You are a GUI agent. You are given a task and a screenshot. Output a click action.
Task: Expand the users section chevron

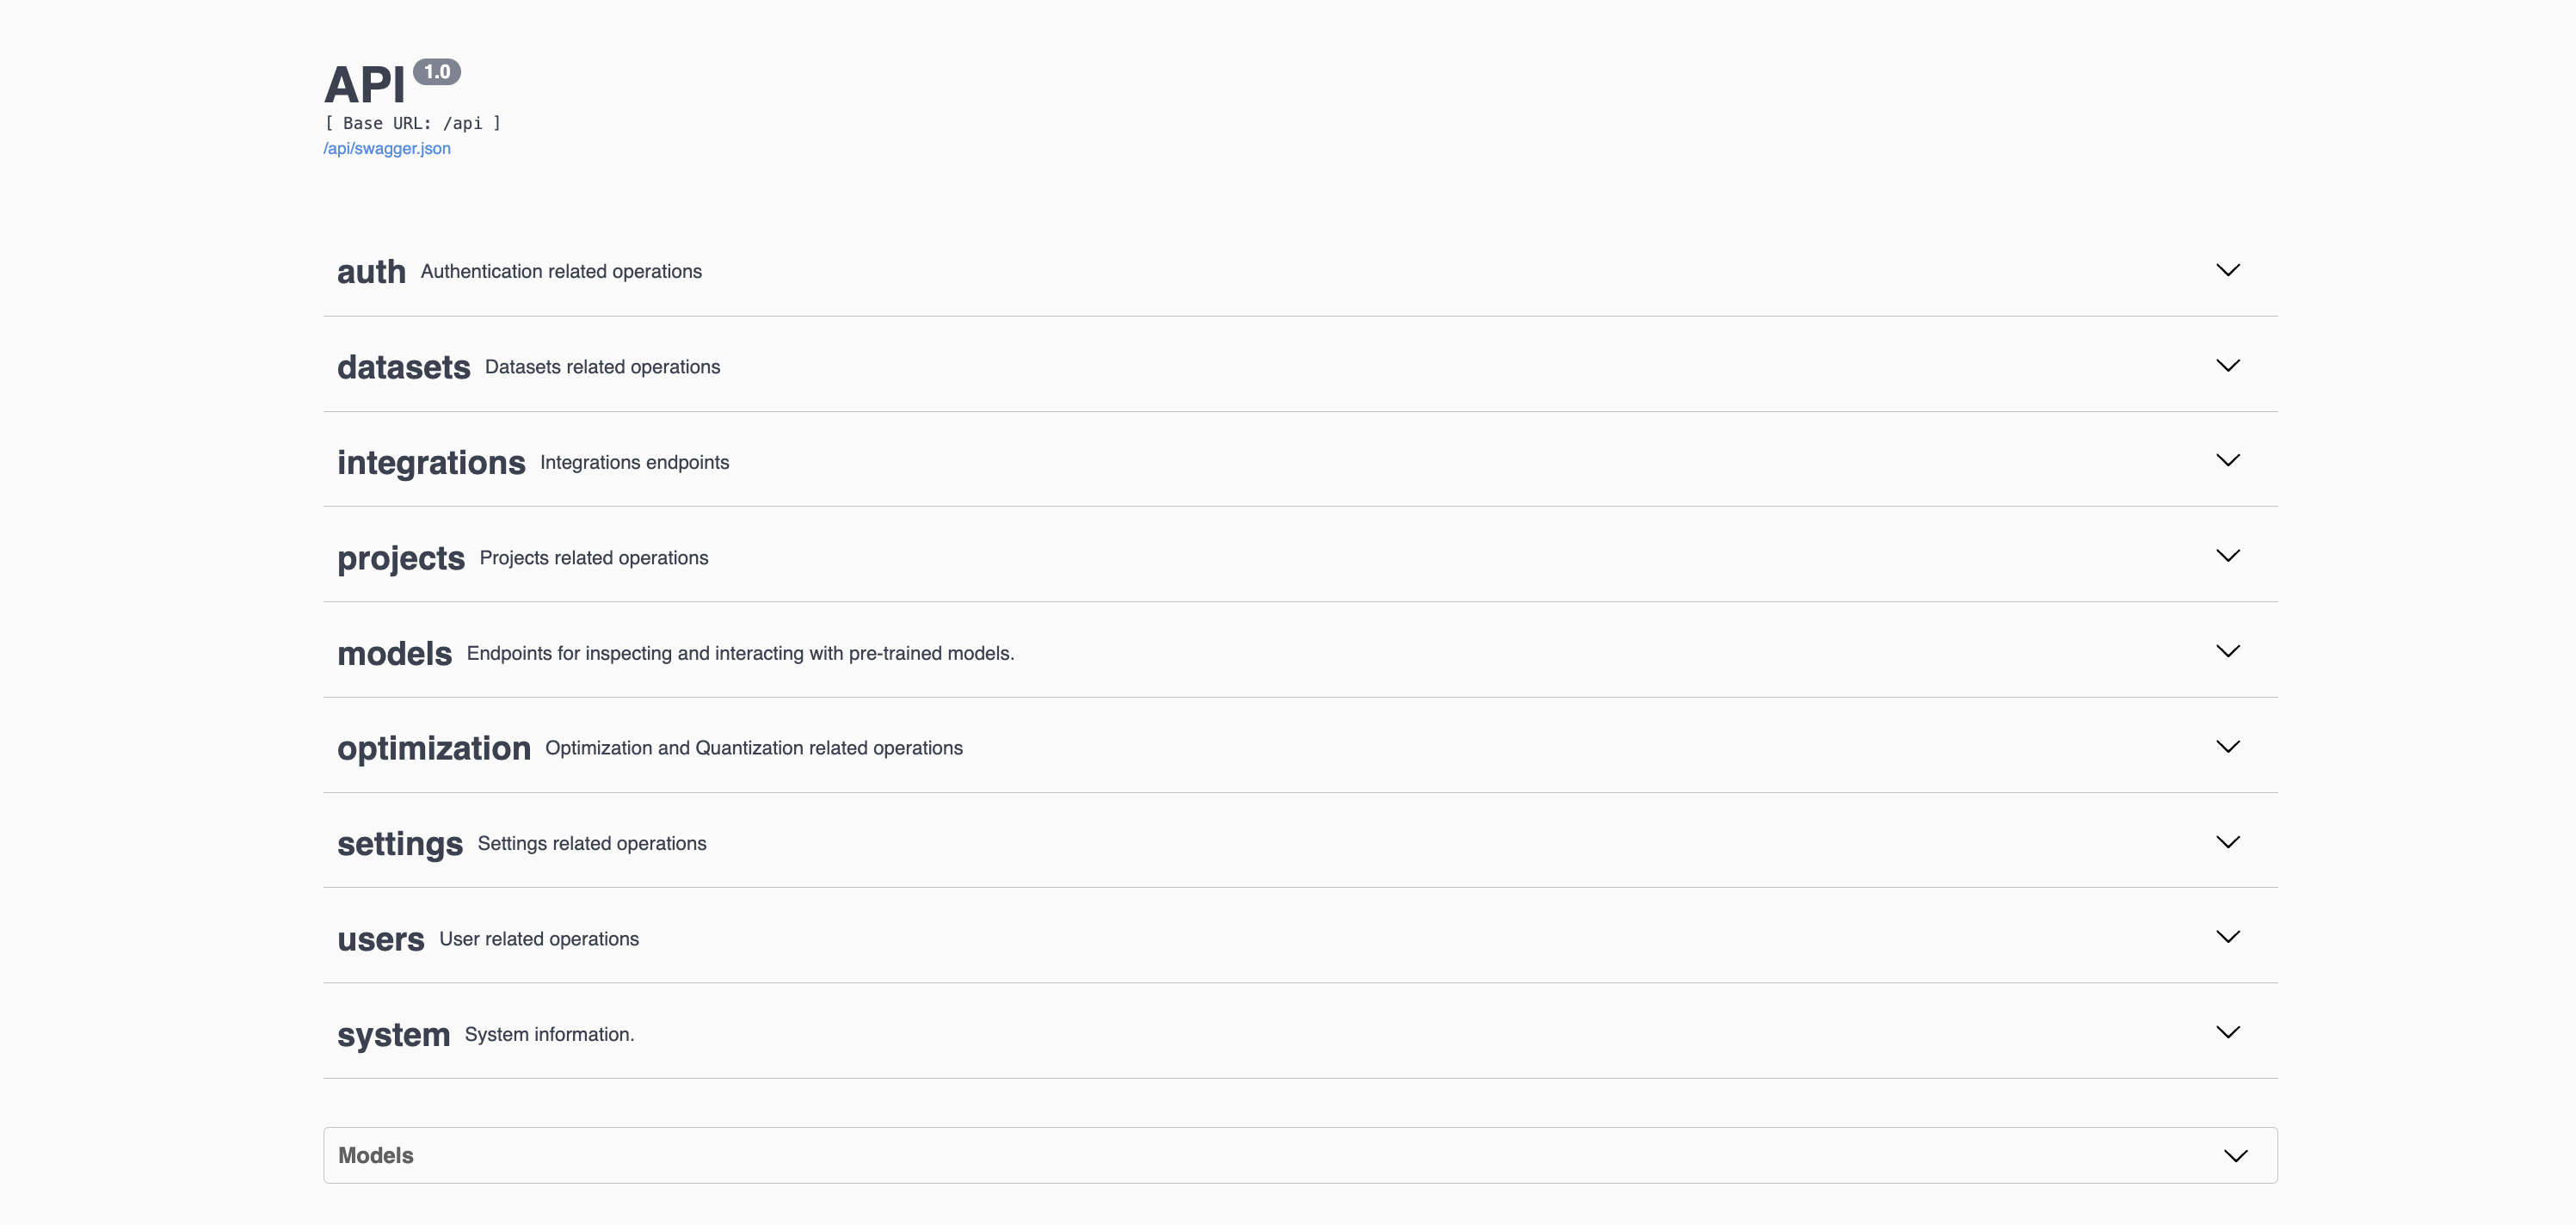pyautogui.click(x=2228, y=937)
